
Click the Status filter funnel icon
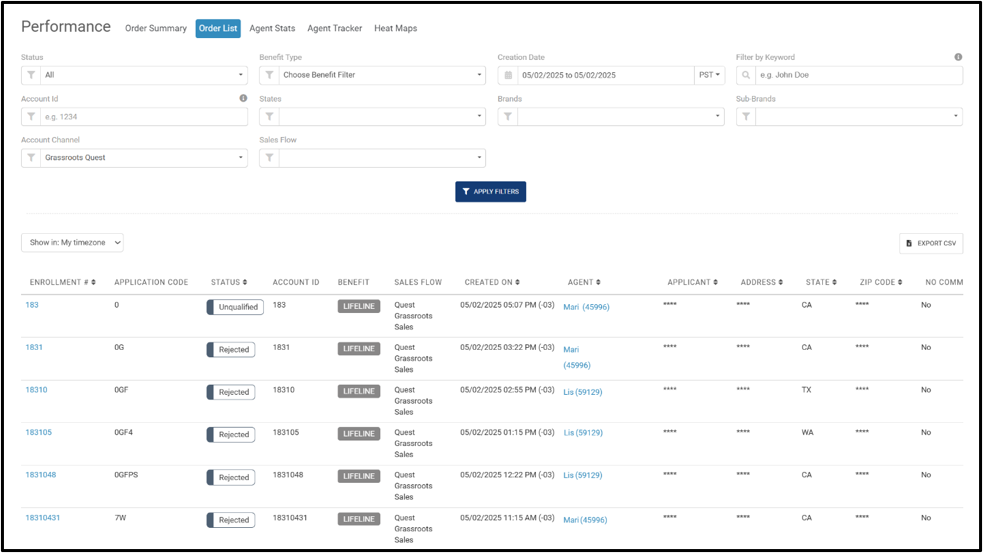coord(31,75)
